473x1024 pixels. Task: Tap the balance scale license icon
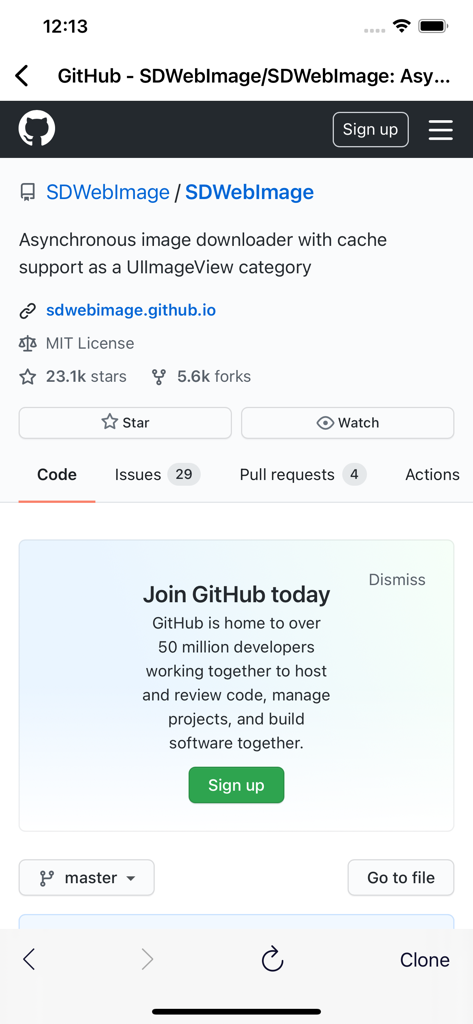[27, 344]
